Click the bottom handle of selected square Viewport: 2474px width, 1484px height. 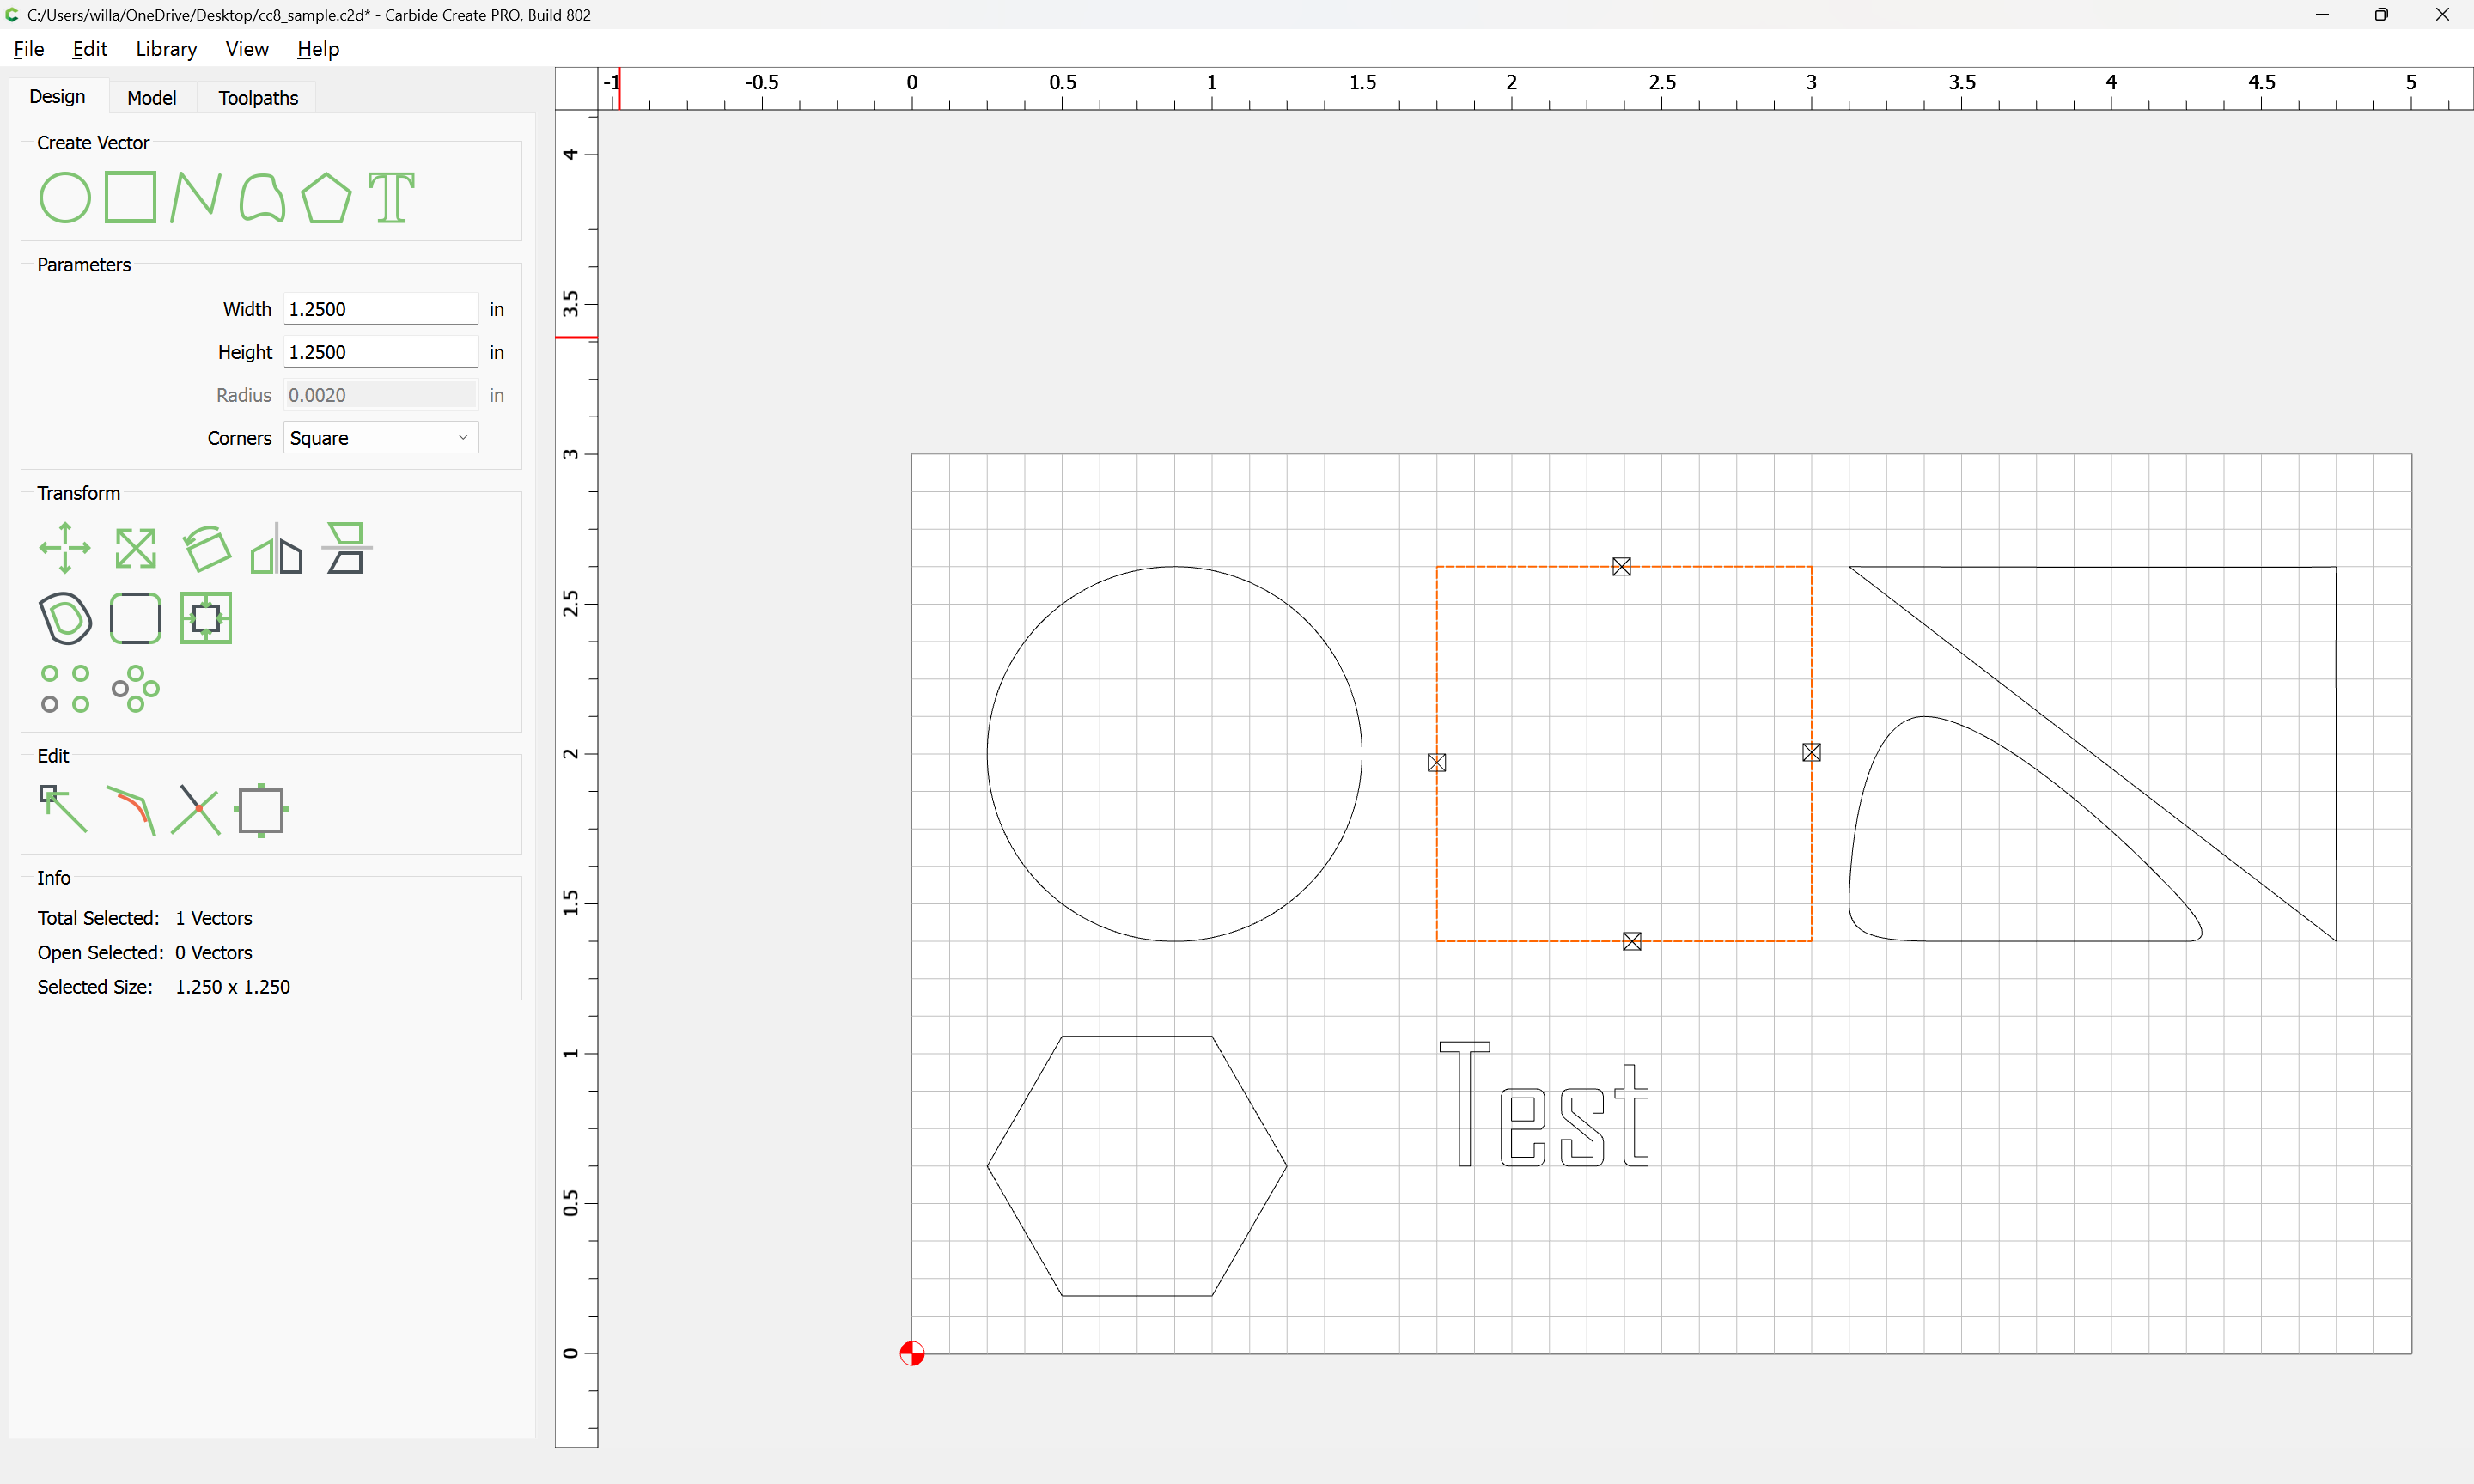coord(1632,941)
